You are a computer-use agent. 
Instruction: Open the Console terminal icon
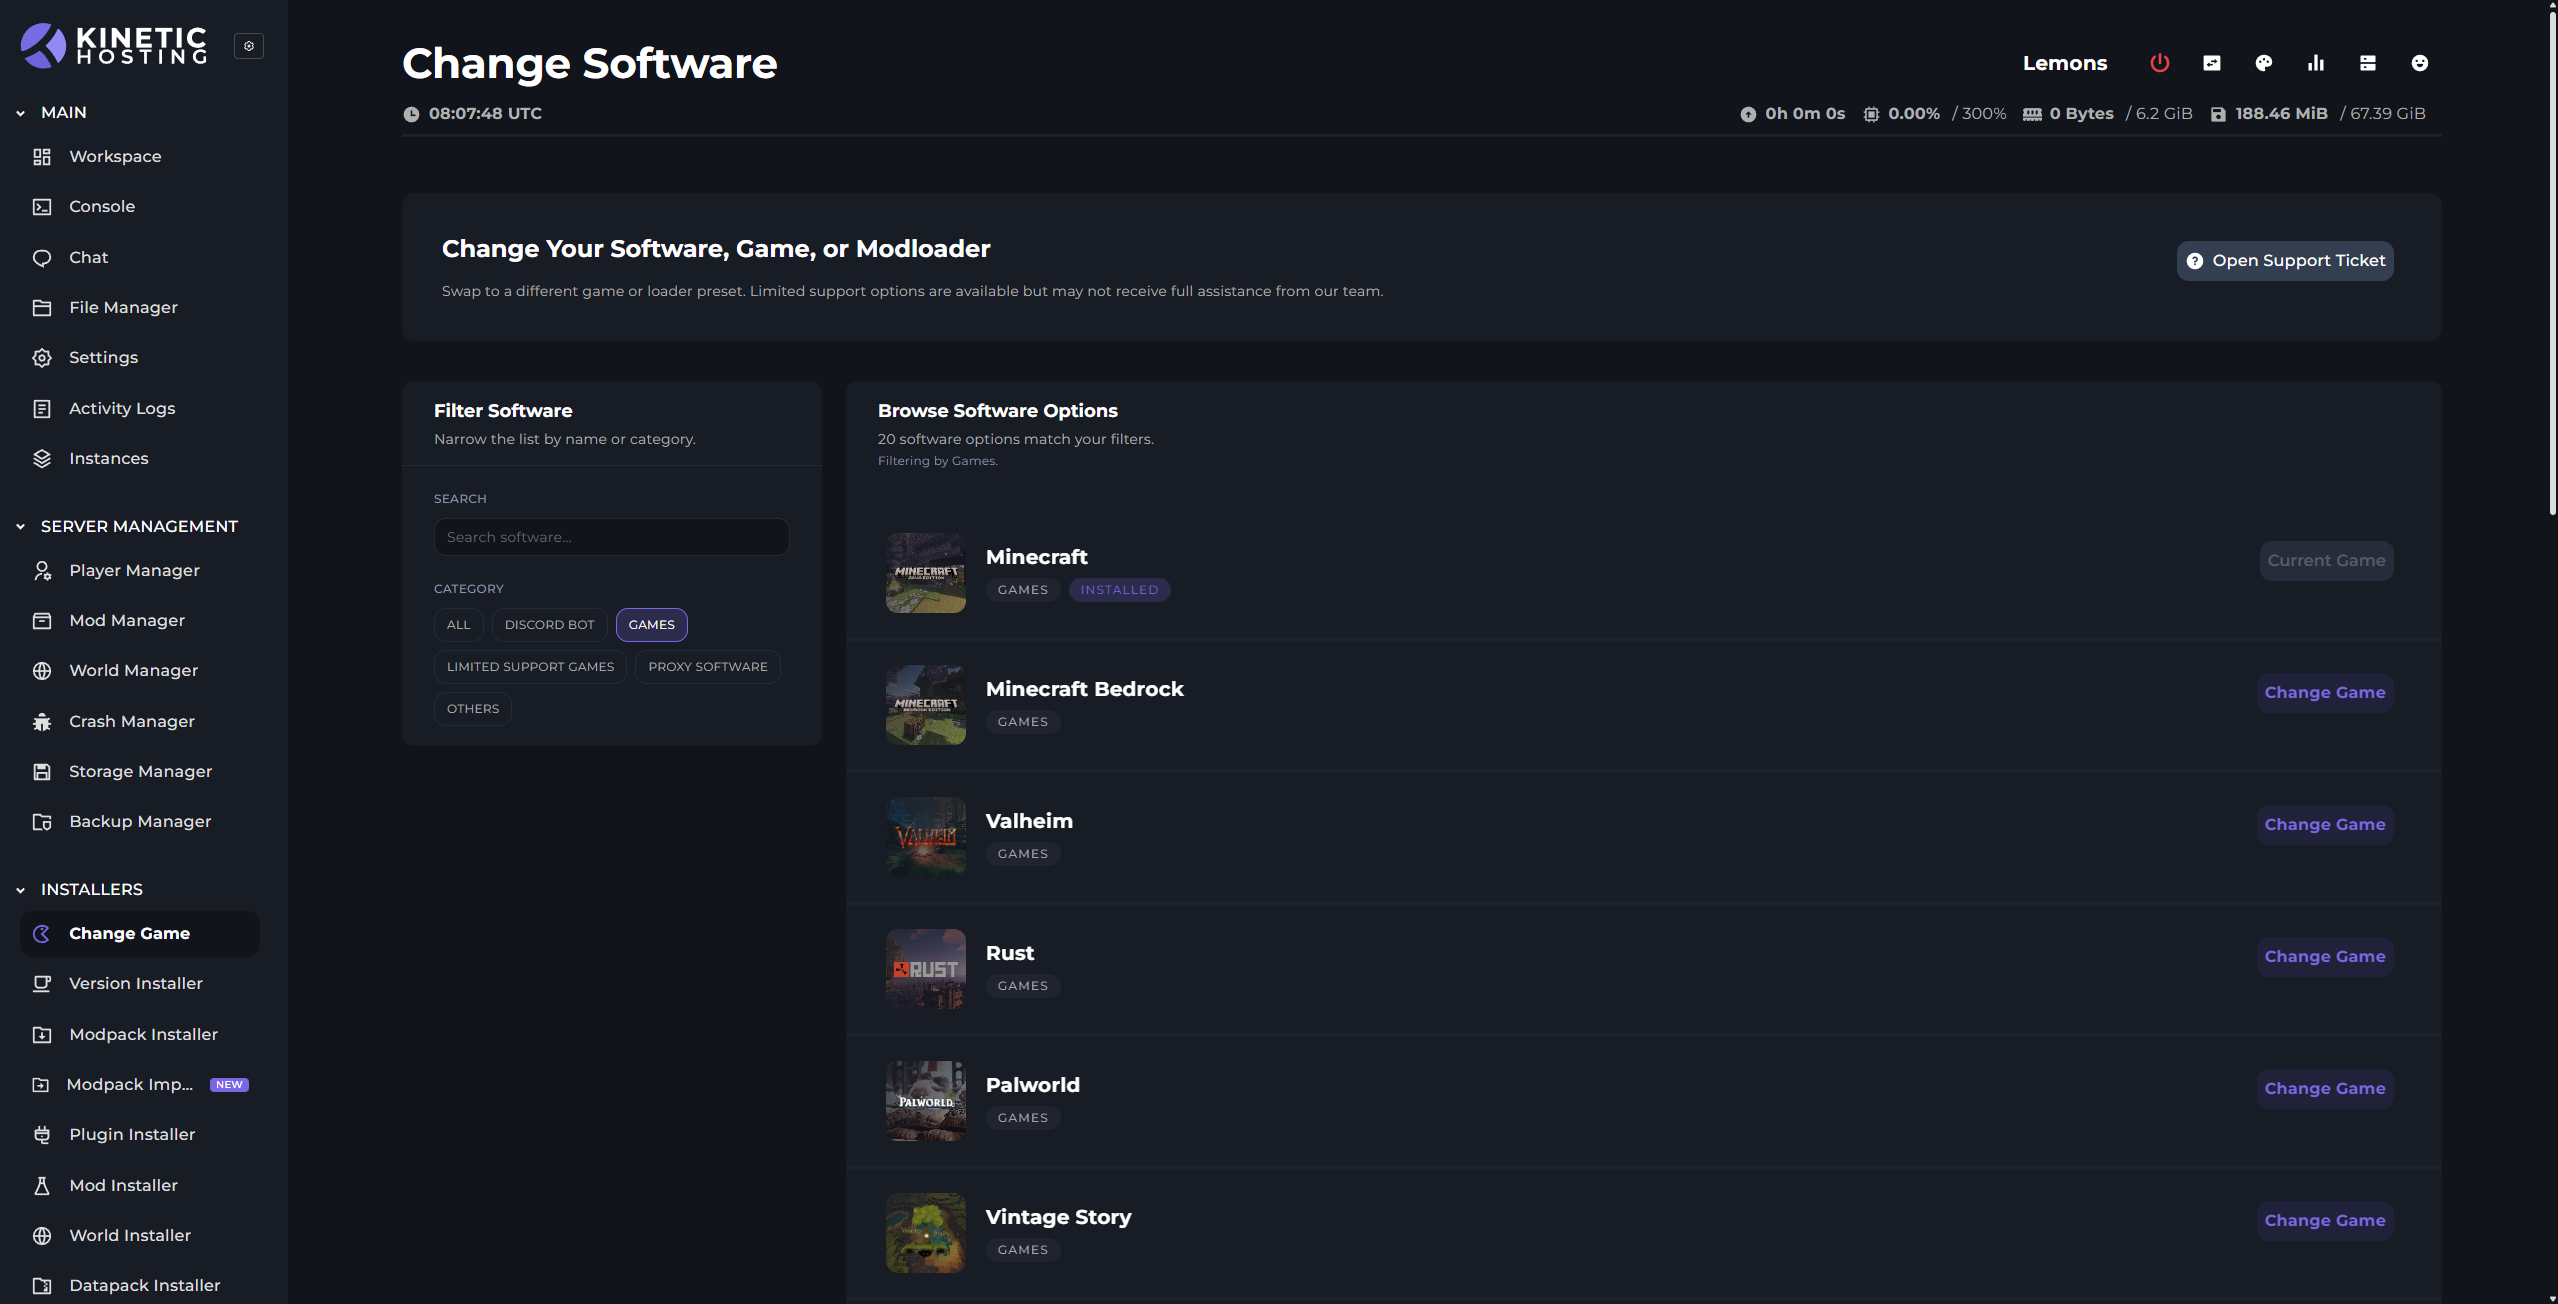coord(42,207)
